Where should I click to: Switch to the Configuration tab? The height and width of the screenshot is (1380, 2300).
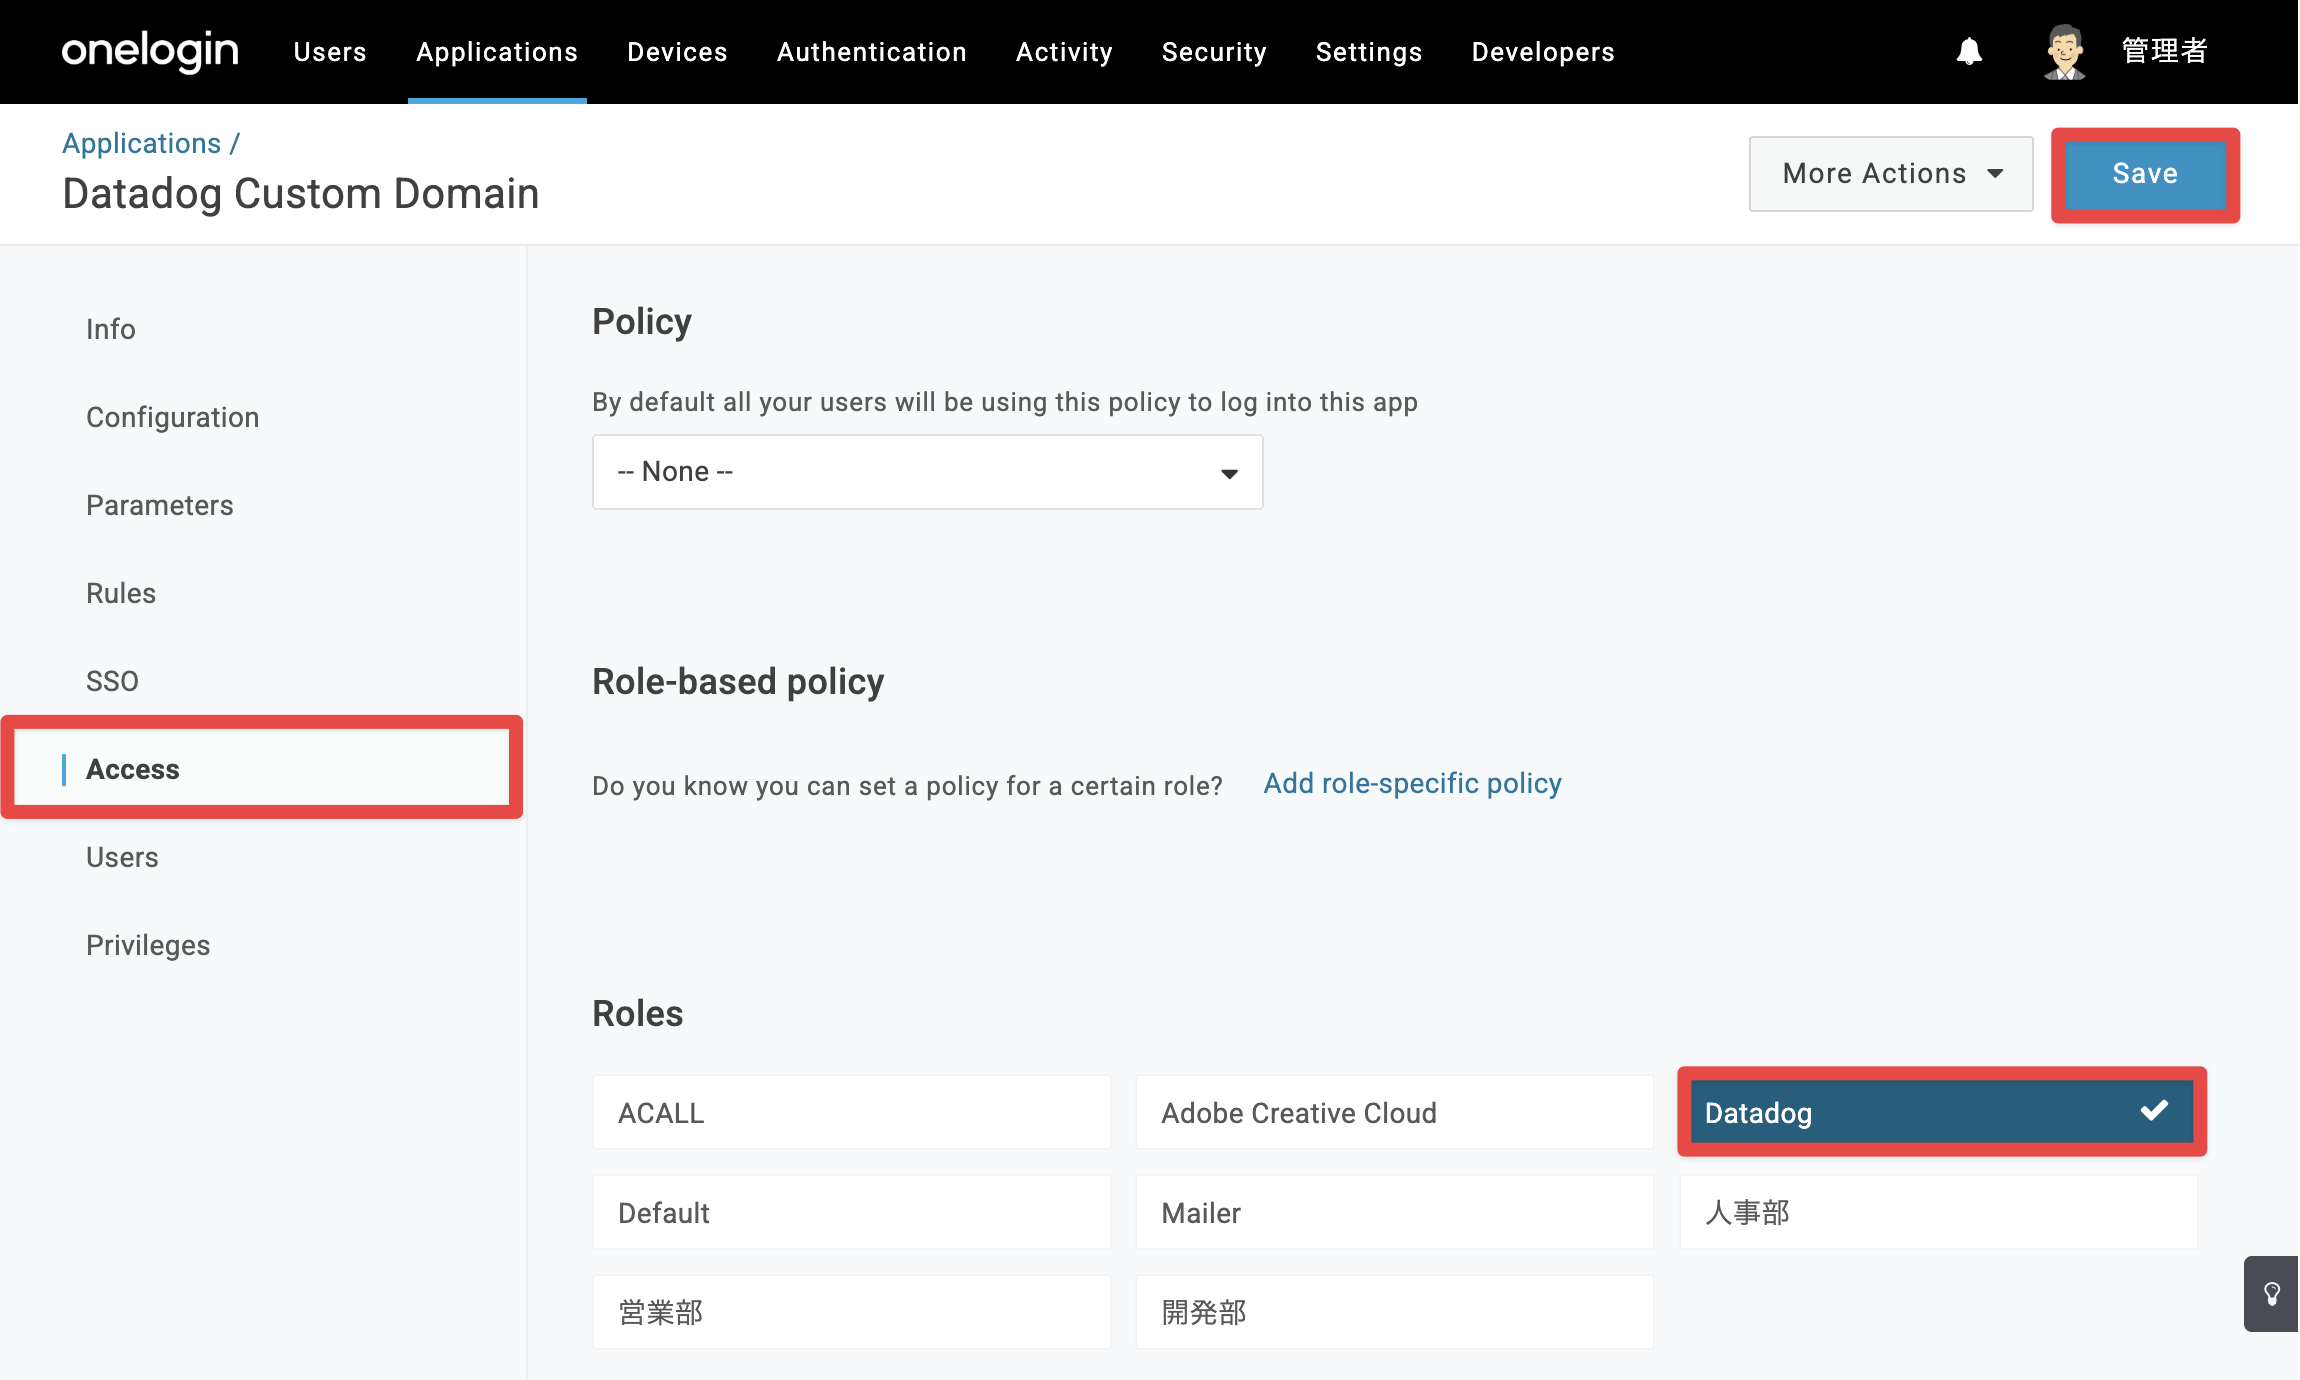pos(172,417)
